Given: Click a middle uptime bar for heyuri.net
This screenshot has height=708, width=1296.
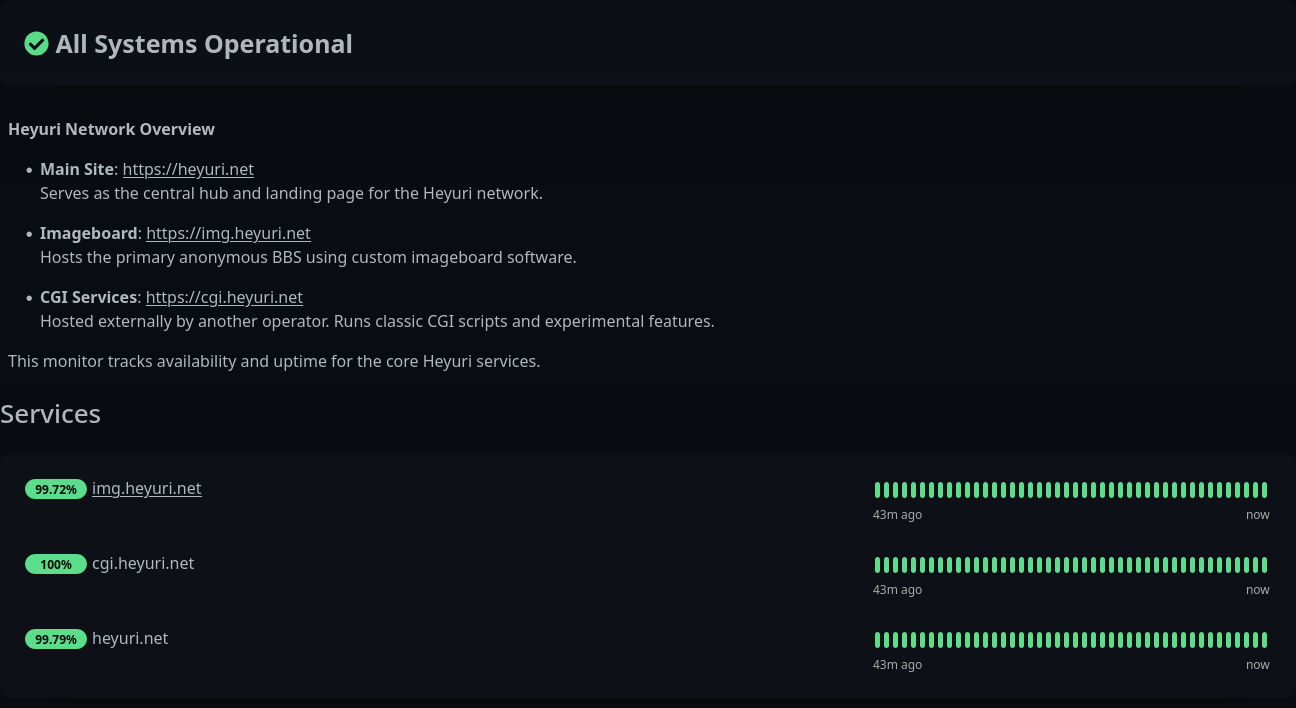Looking at the screenshot, I should 1070,639.
